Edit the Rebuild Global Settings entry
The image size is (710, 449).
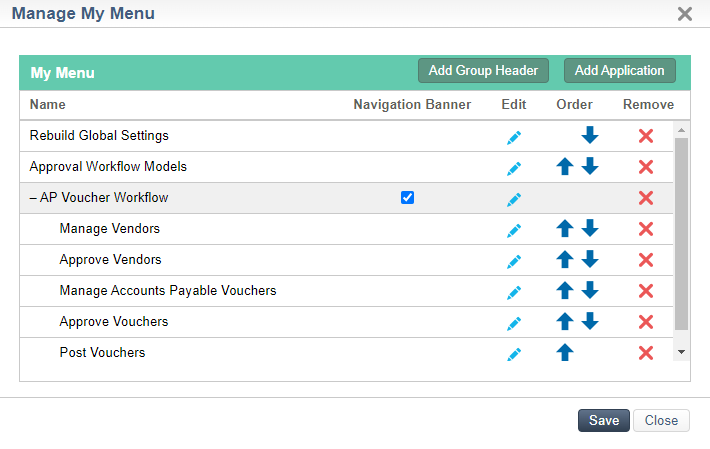pyautogui.click(x=514, y=137)
